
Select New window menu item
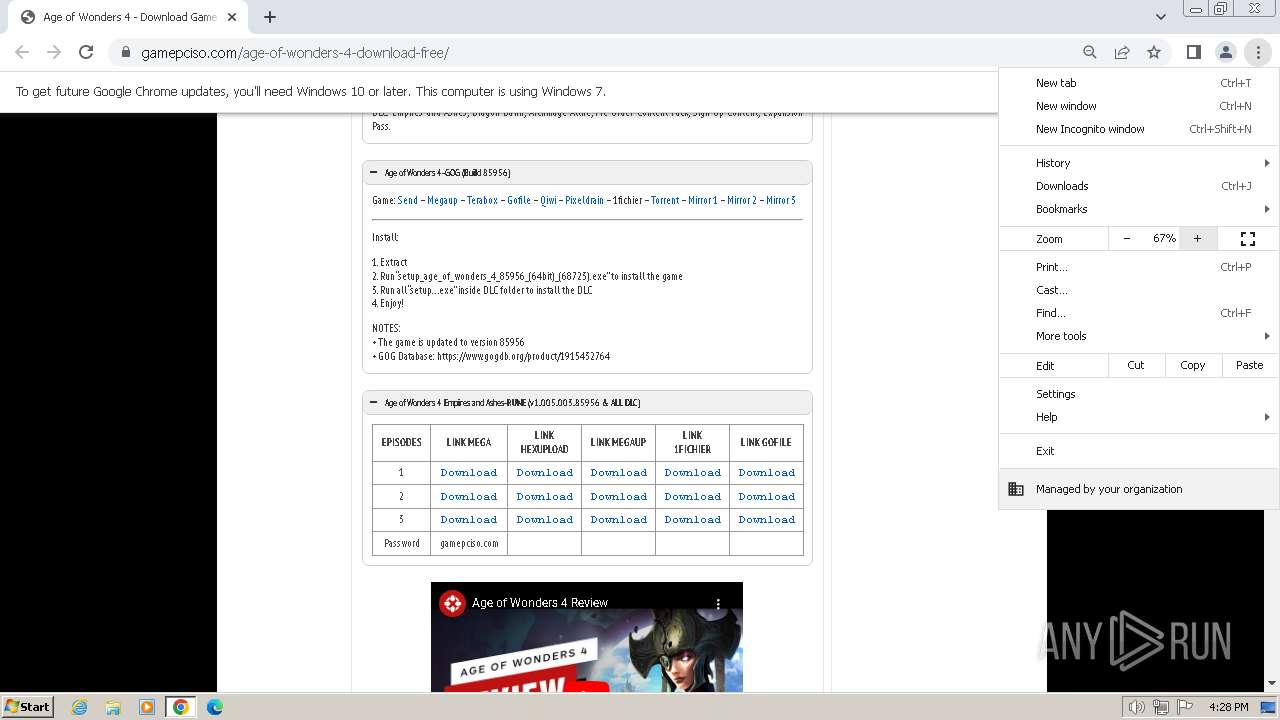tap(1139, 106)
